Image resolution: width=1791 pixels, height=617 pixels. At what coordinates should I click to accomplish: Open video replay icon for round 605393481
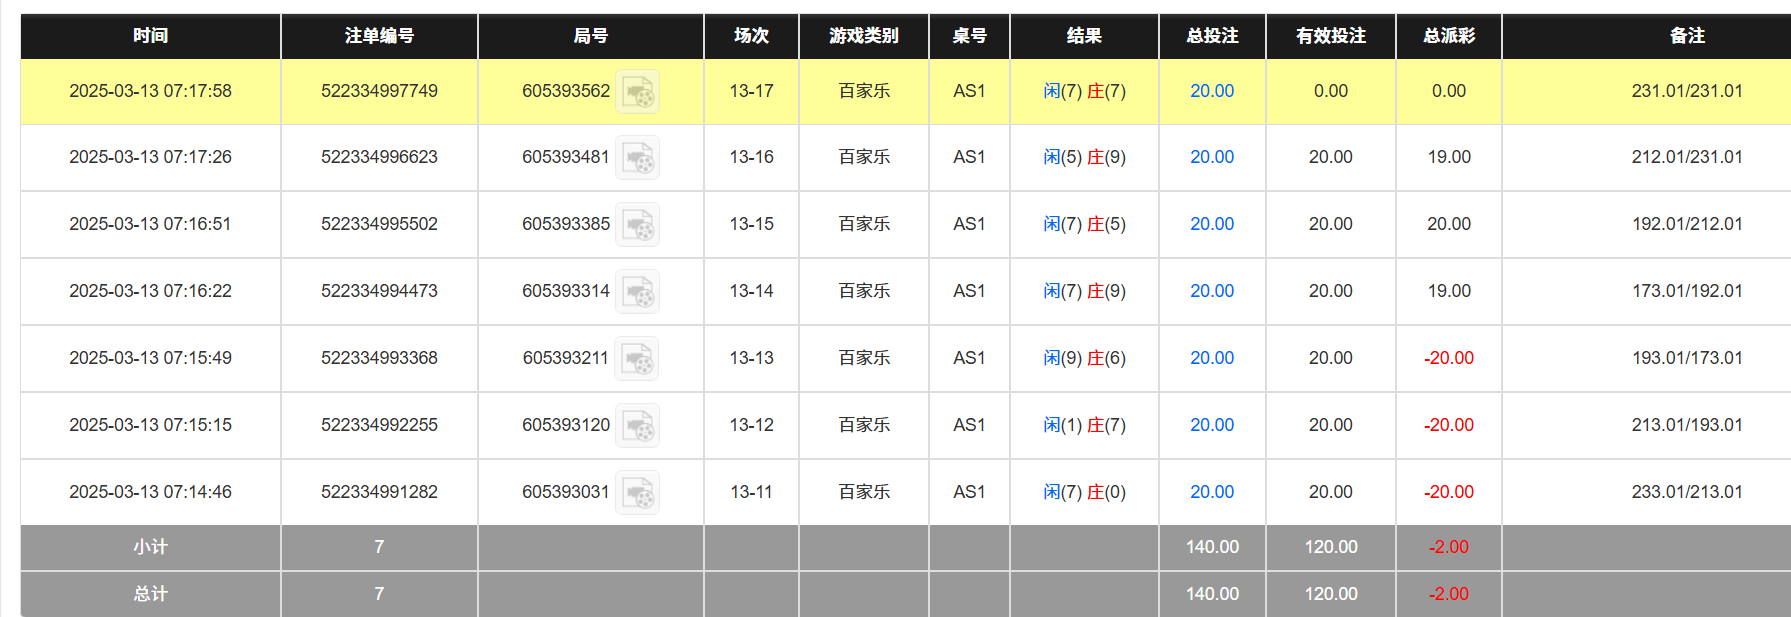(x=637, y=158)
